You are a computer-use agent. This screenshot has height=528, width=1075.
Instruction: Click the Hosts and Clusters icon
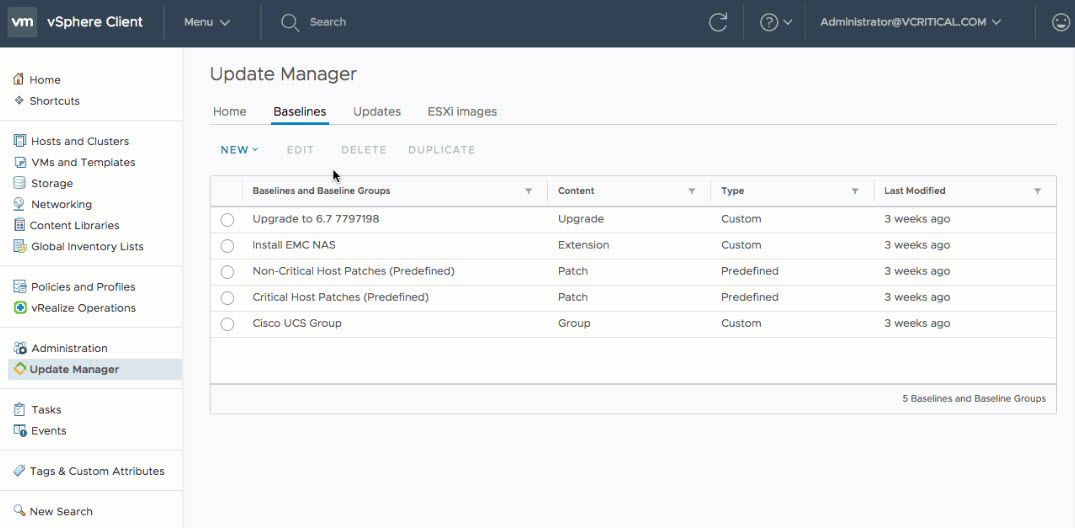[19, 141]
